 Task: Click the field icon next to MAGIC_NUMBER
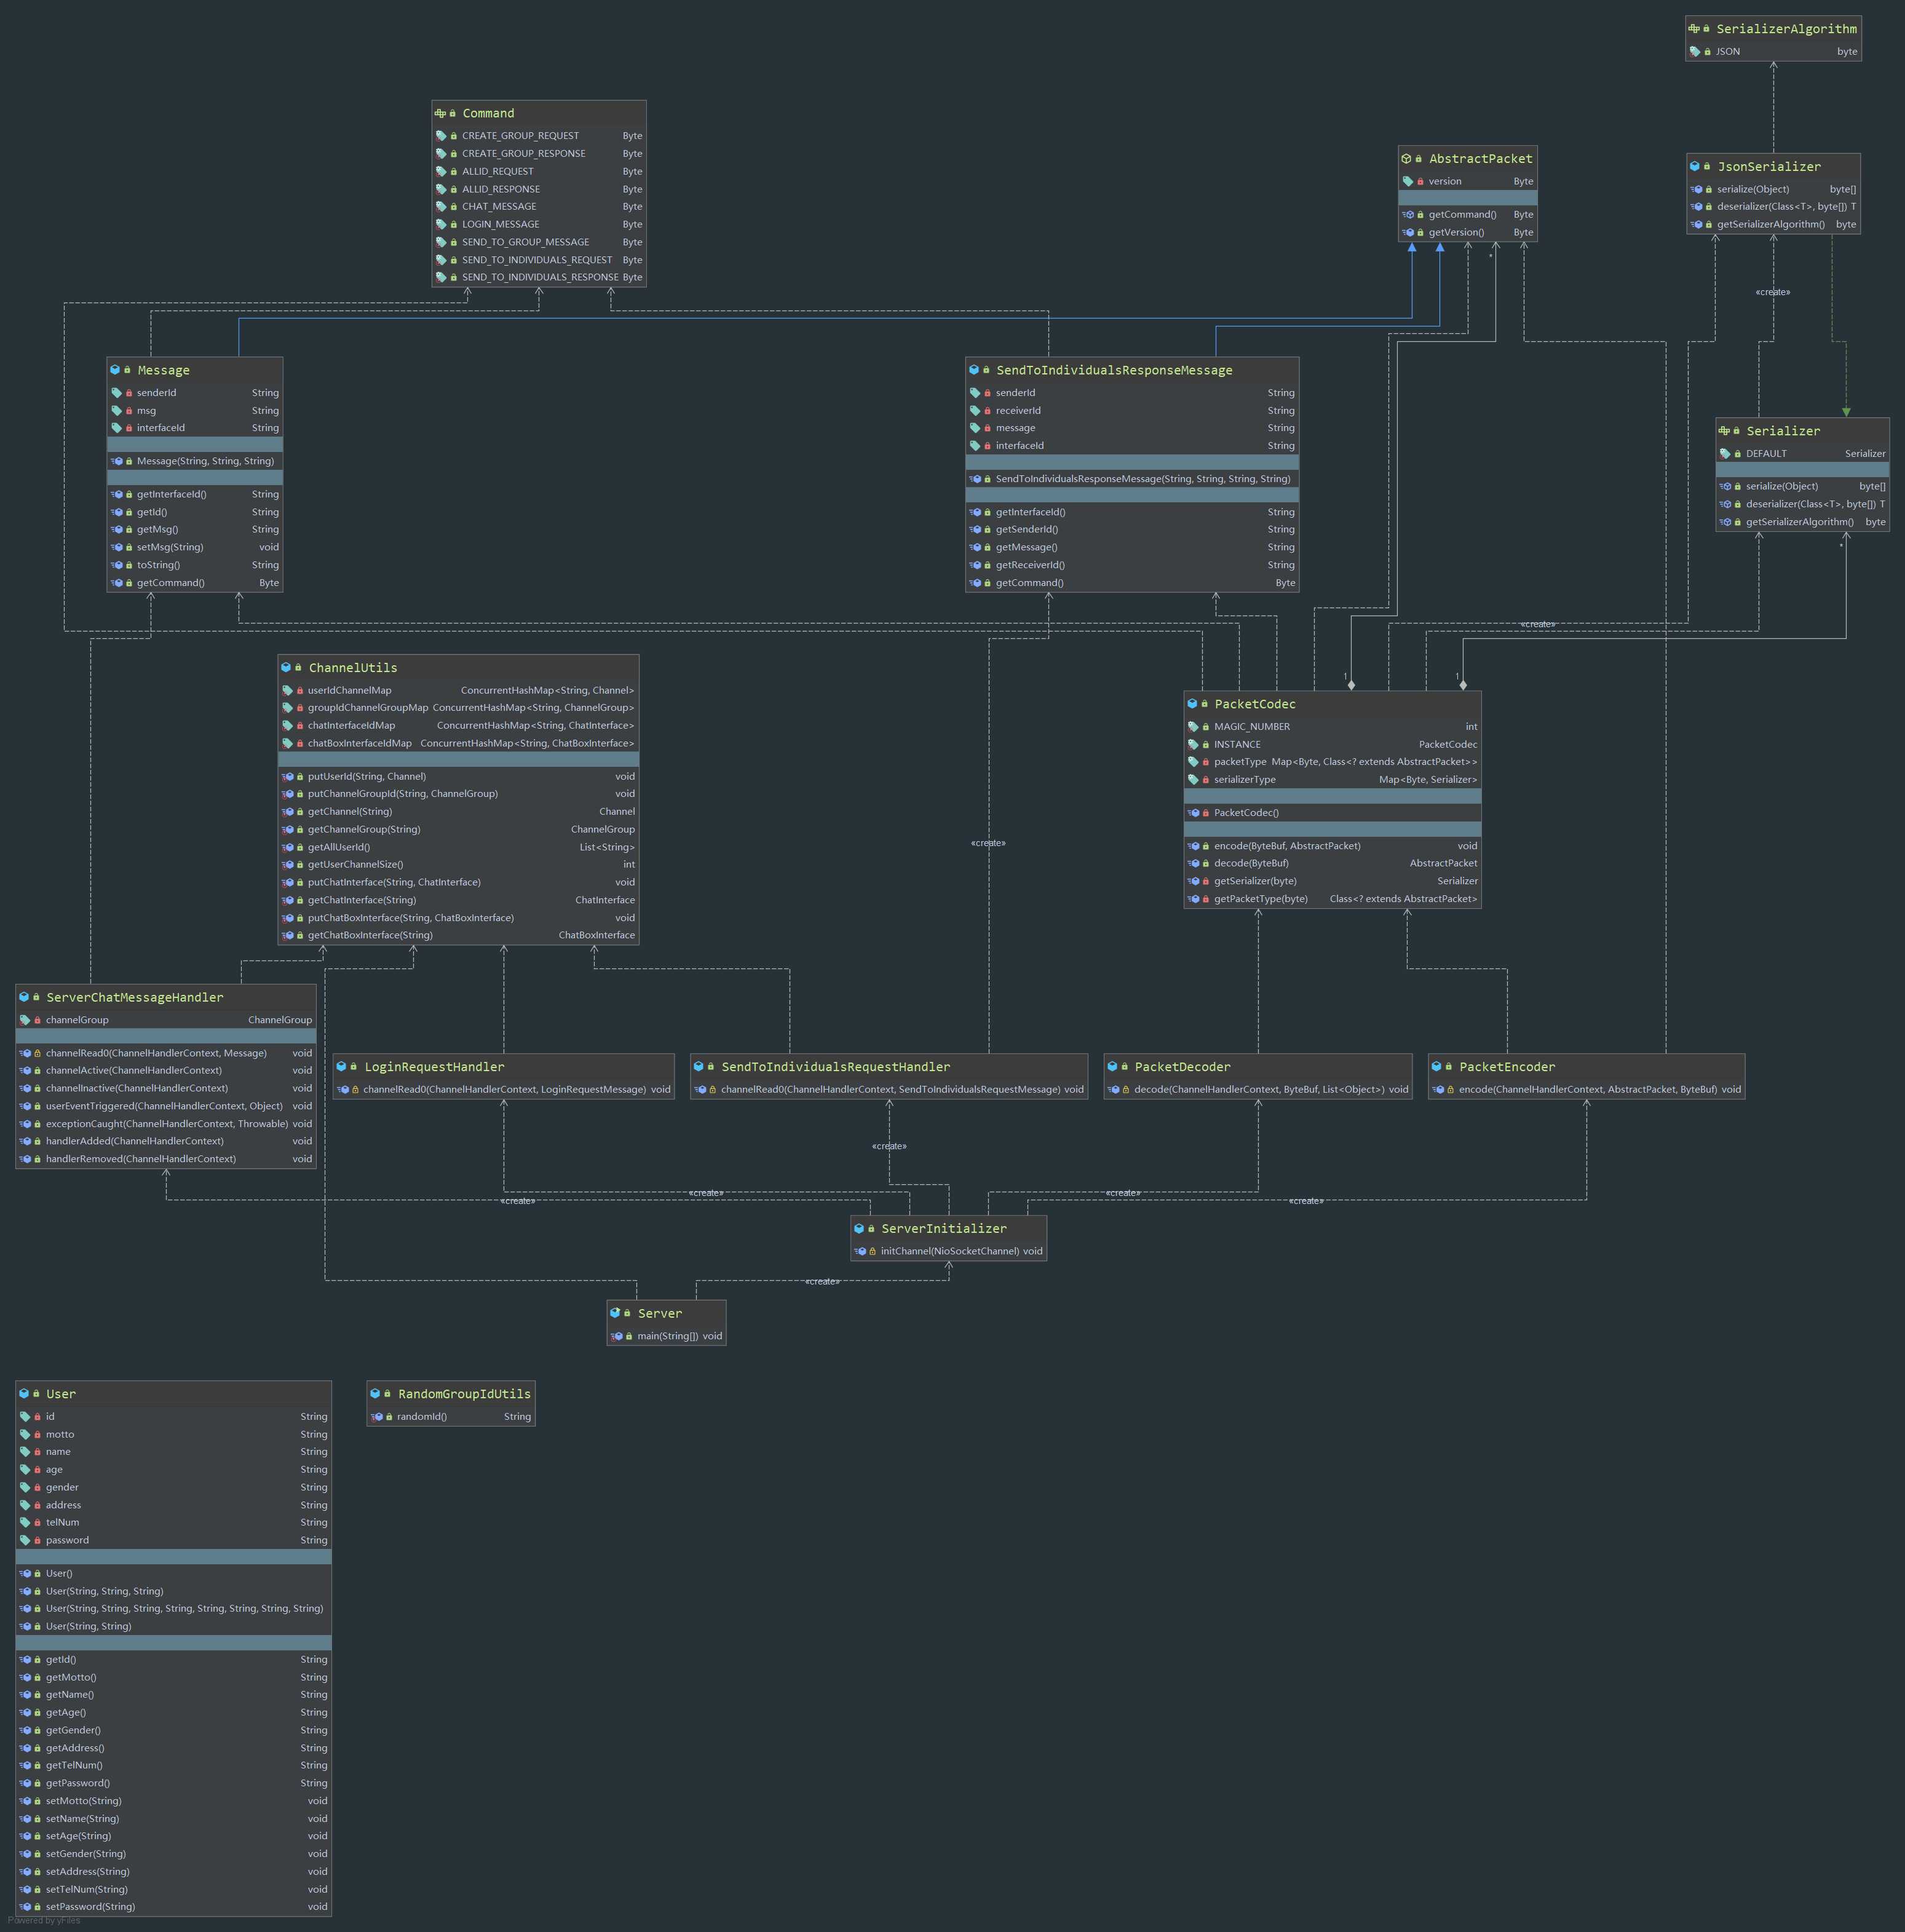(x=1193, y=727)
